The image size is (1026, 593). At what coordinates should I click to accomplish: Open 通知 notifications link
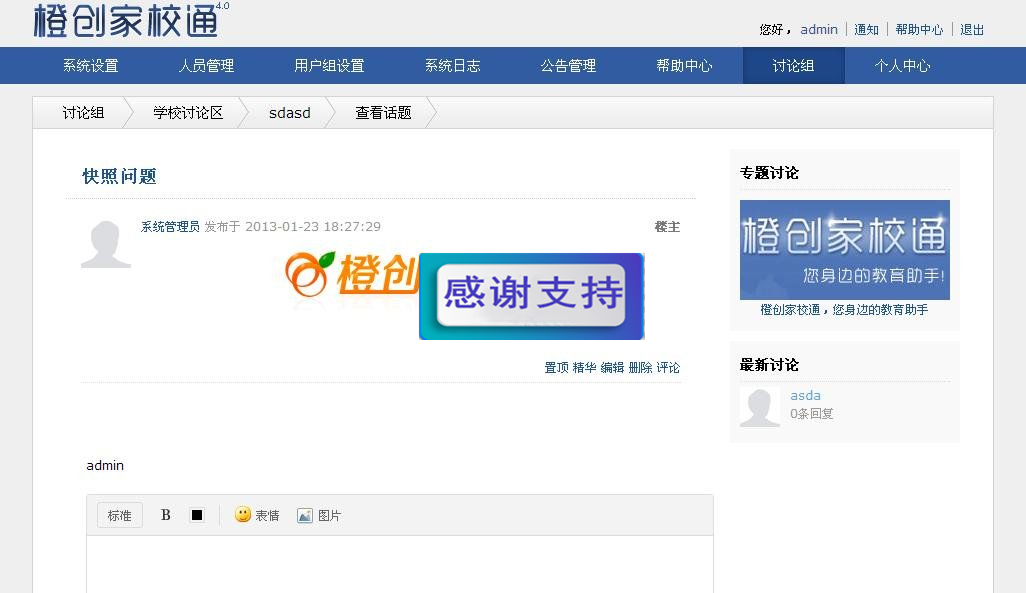(x=866, y=29)
